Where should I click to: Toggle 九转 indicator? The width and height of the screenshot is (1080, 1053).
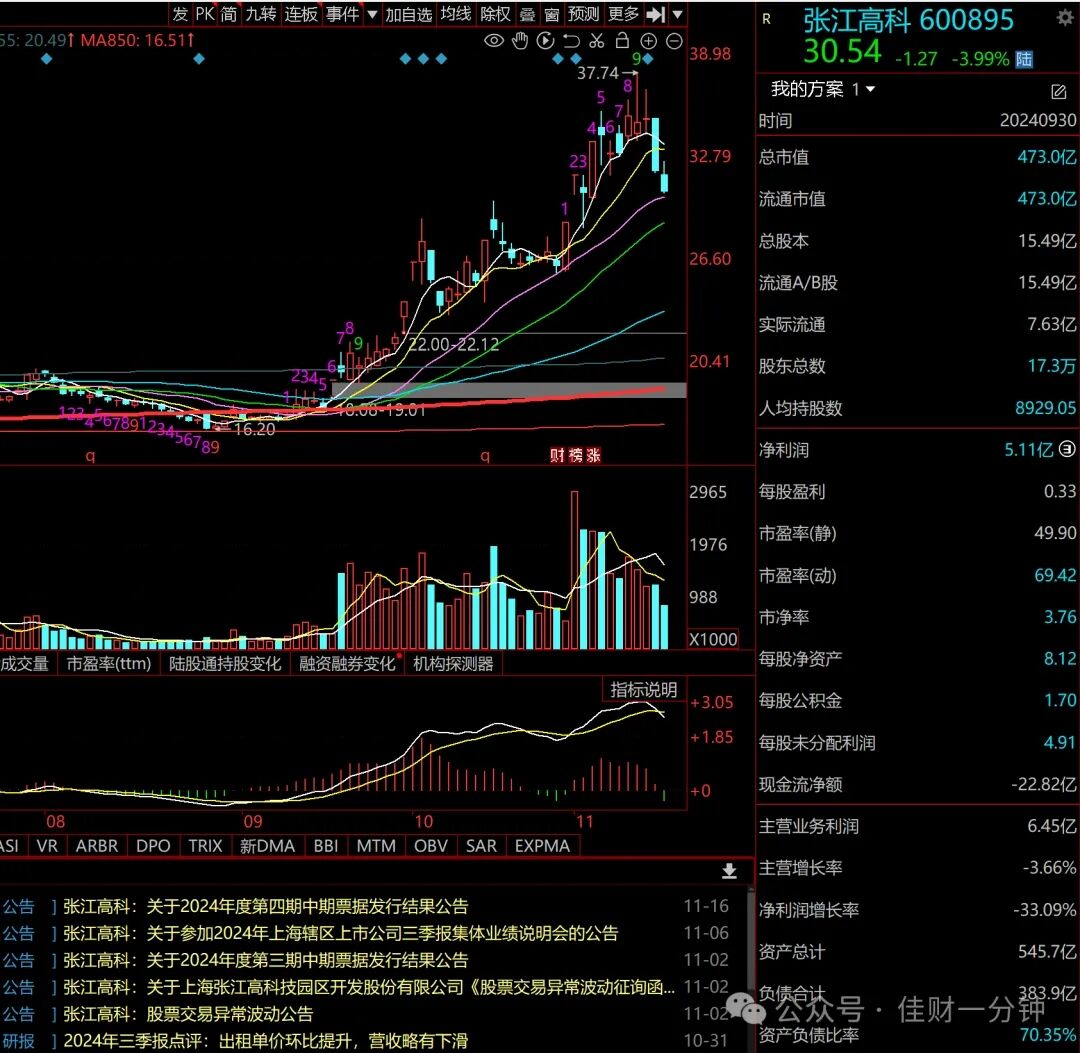tap(261, 14)
